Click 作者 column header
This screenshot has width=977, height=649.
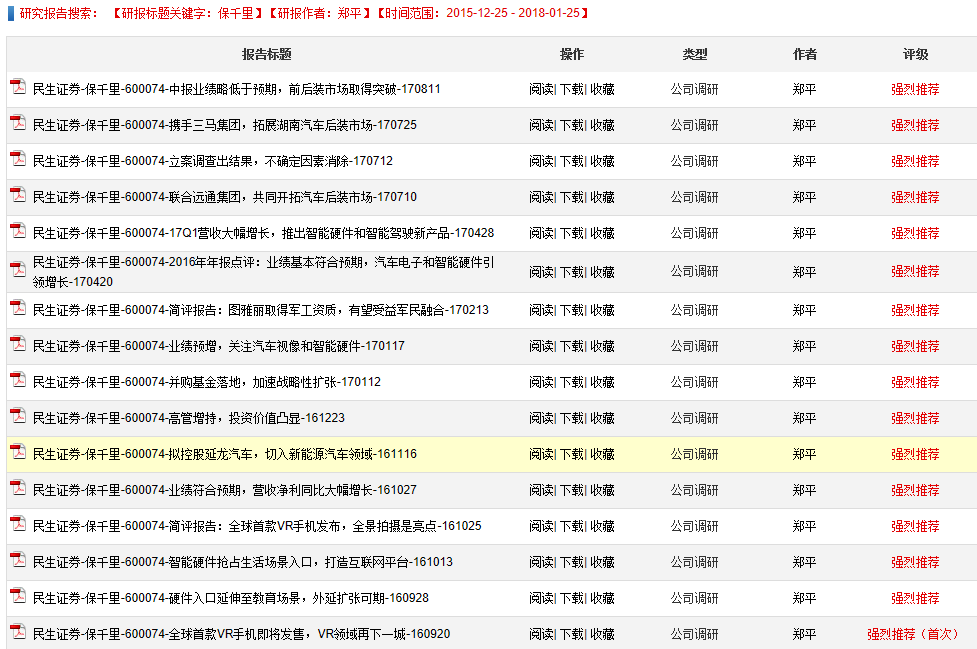(x=804, y=54)
